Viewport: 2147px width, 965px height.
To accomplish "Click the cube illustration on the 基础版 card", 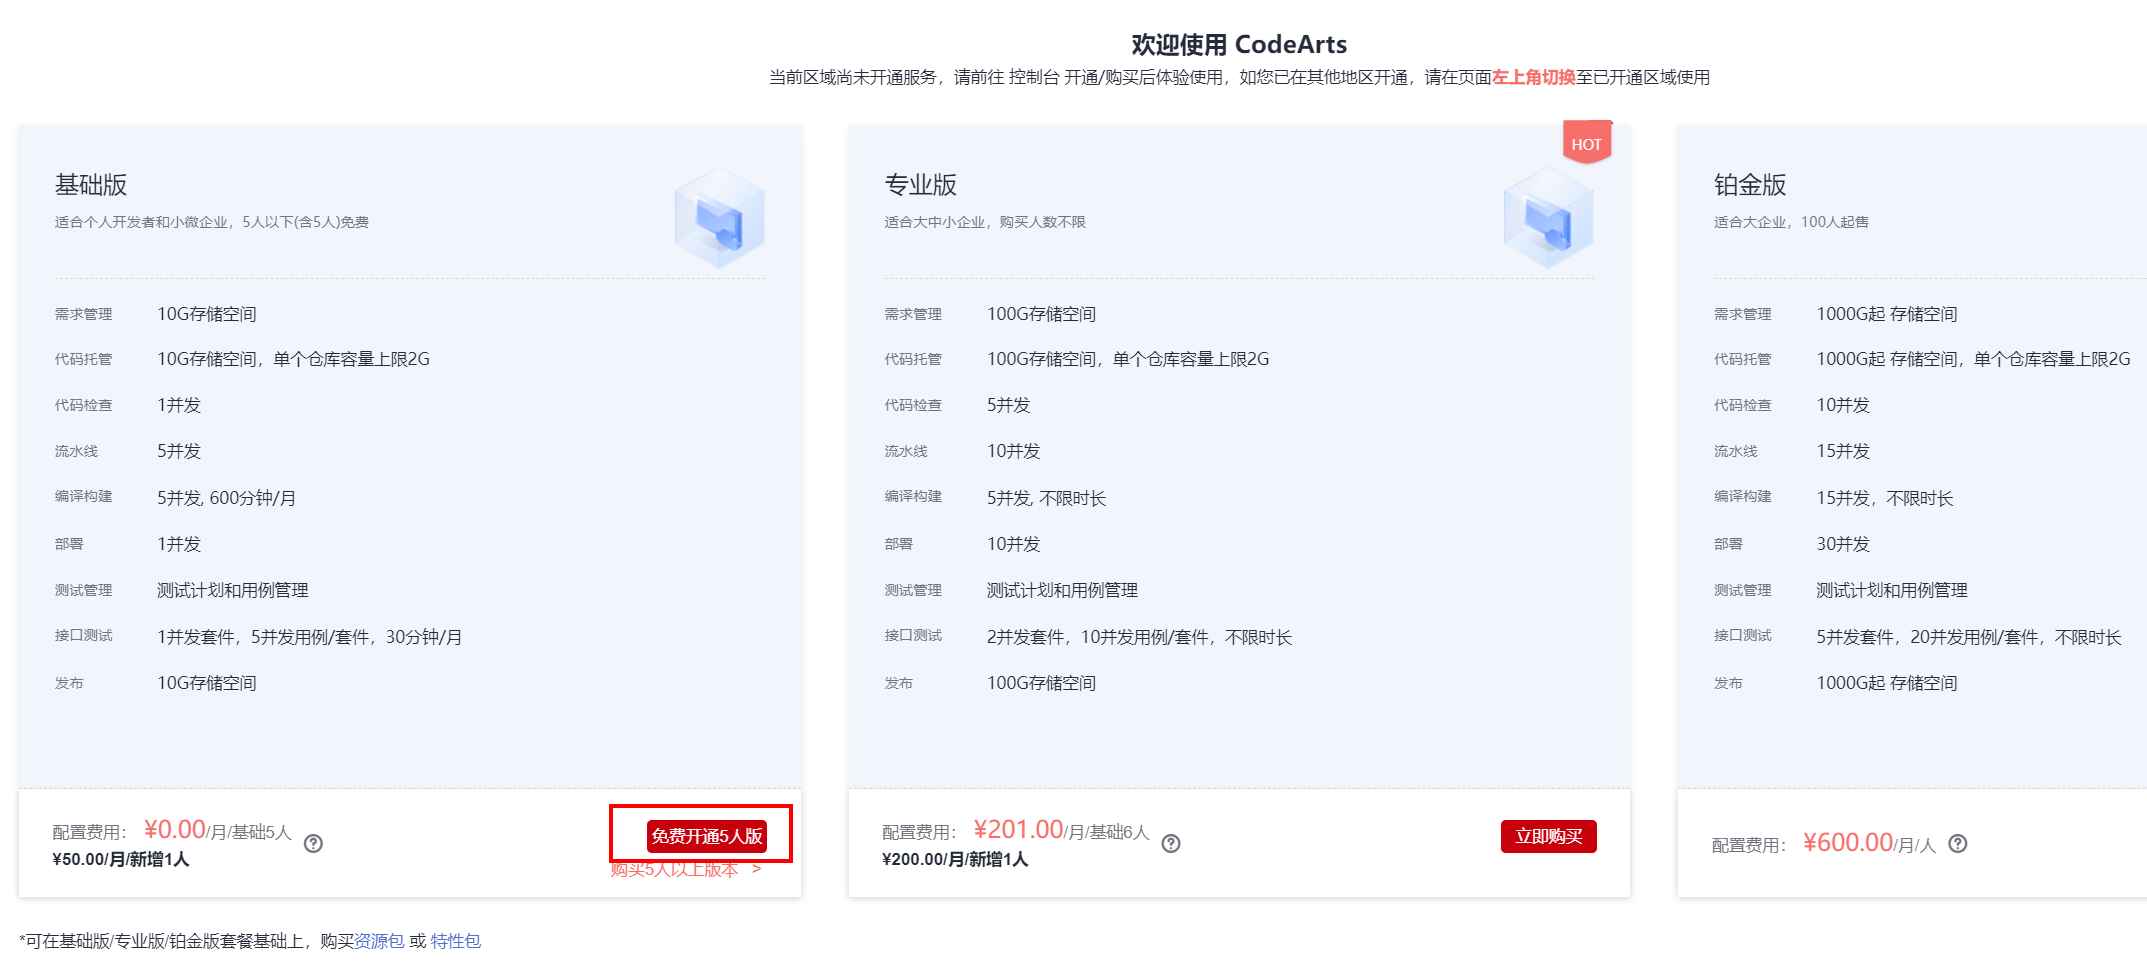I will (x=720, y=217).
